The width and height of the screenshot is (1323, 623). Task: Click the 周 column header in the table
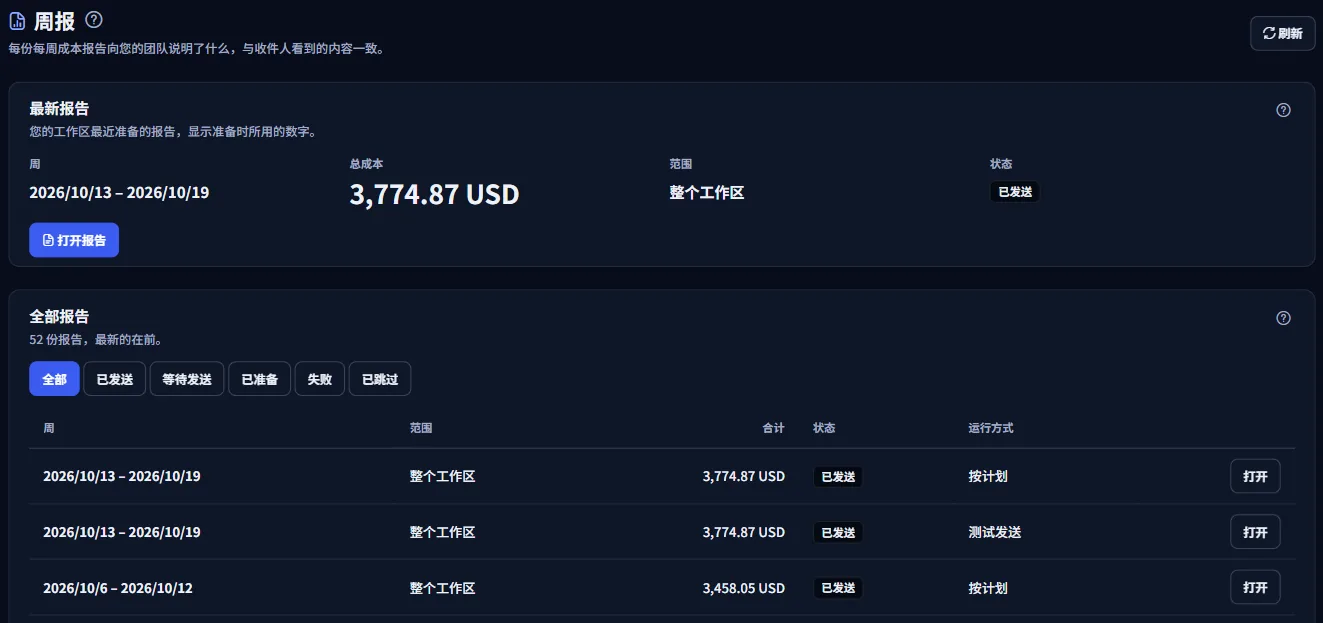pyautogui.click(x=49, y=428)
